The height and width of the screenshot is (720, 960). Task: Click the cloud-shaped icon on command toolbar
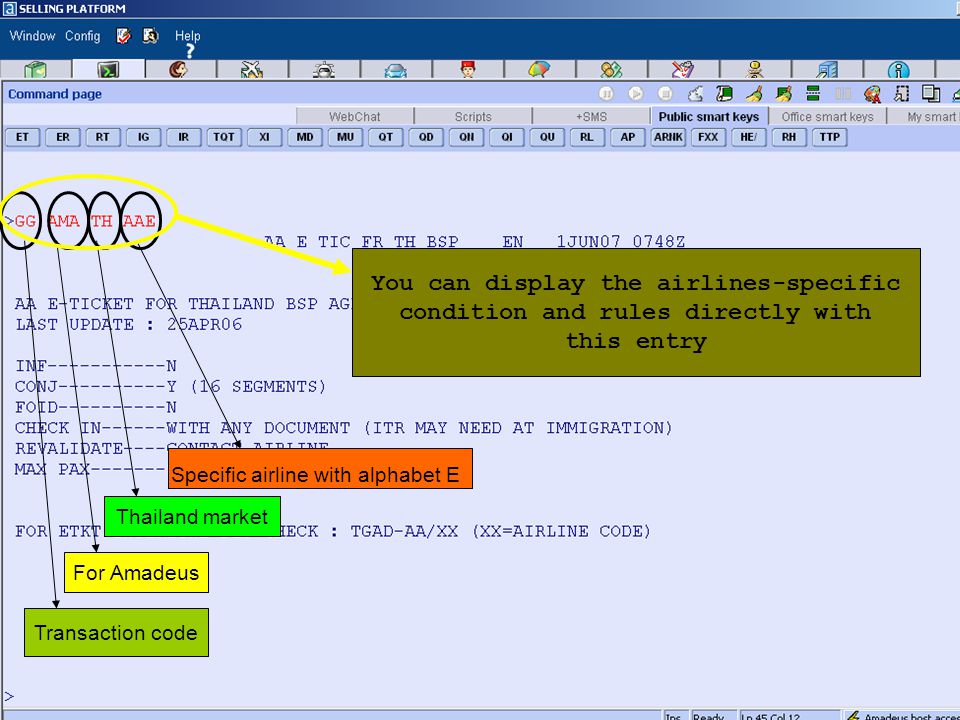(x=696, y=94)
